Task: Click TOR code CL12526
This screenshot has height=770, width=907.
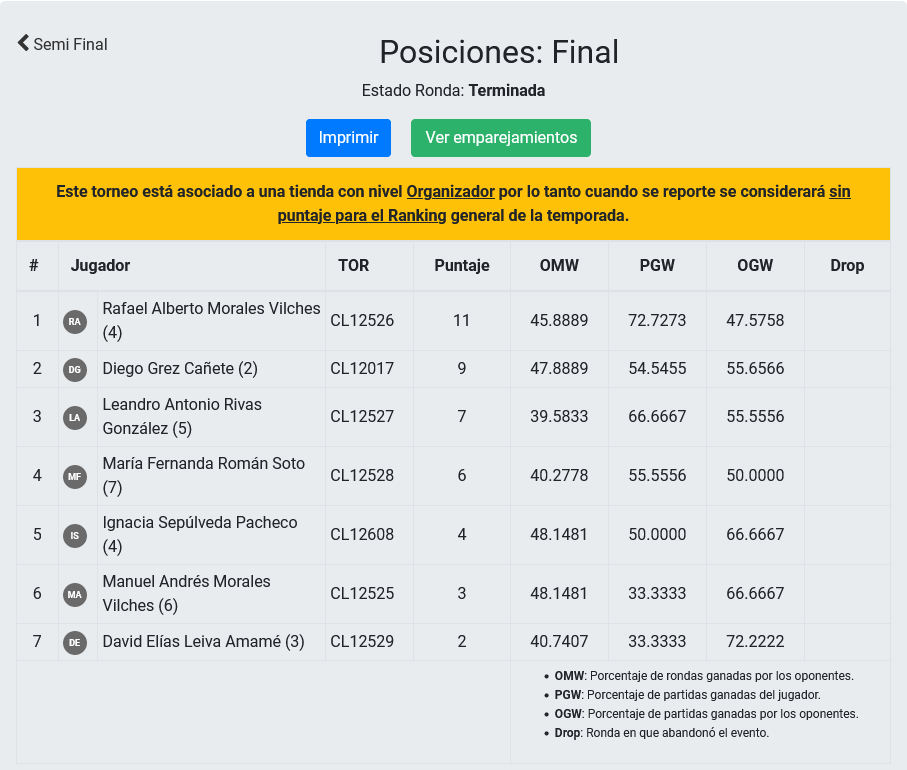Action: tap(362, 321)
